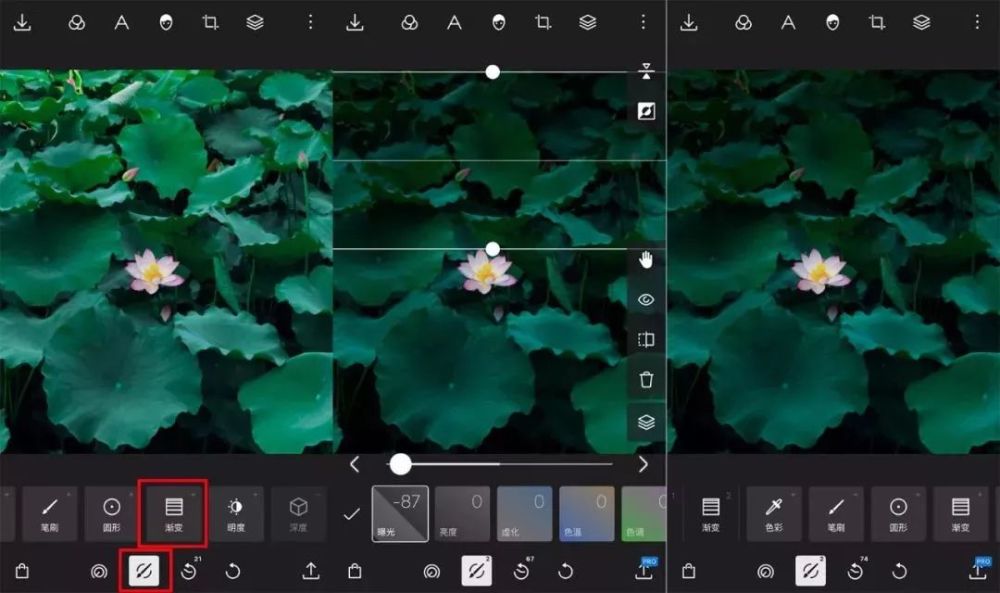The width and height of the screenshot is (1000, 593).
Task: Delete the gradient mask with the trash icon
Action: (x=646, y=380)
